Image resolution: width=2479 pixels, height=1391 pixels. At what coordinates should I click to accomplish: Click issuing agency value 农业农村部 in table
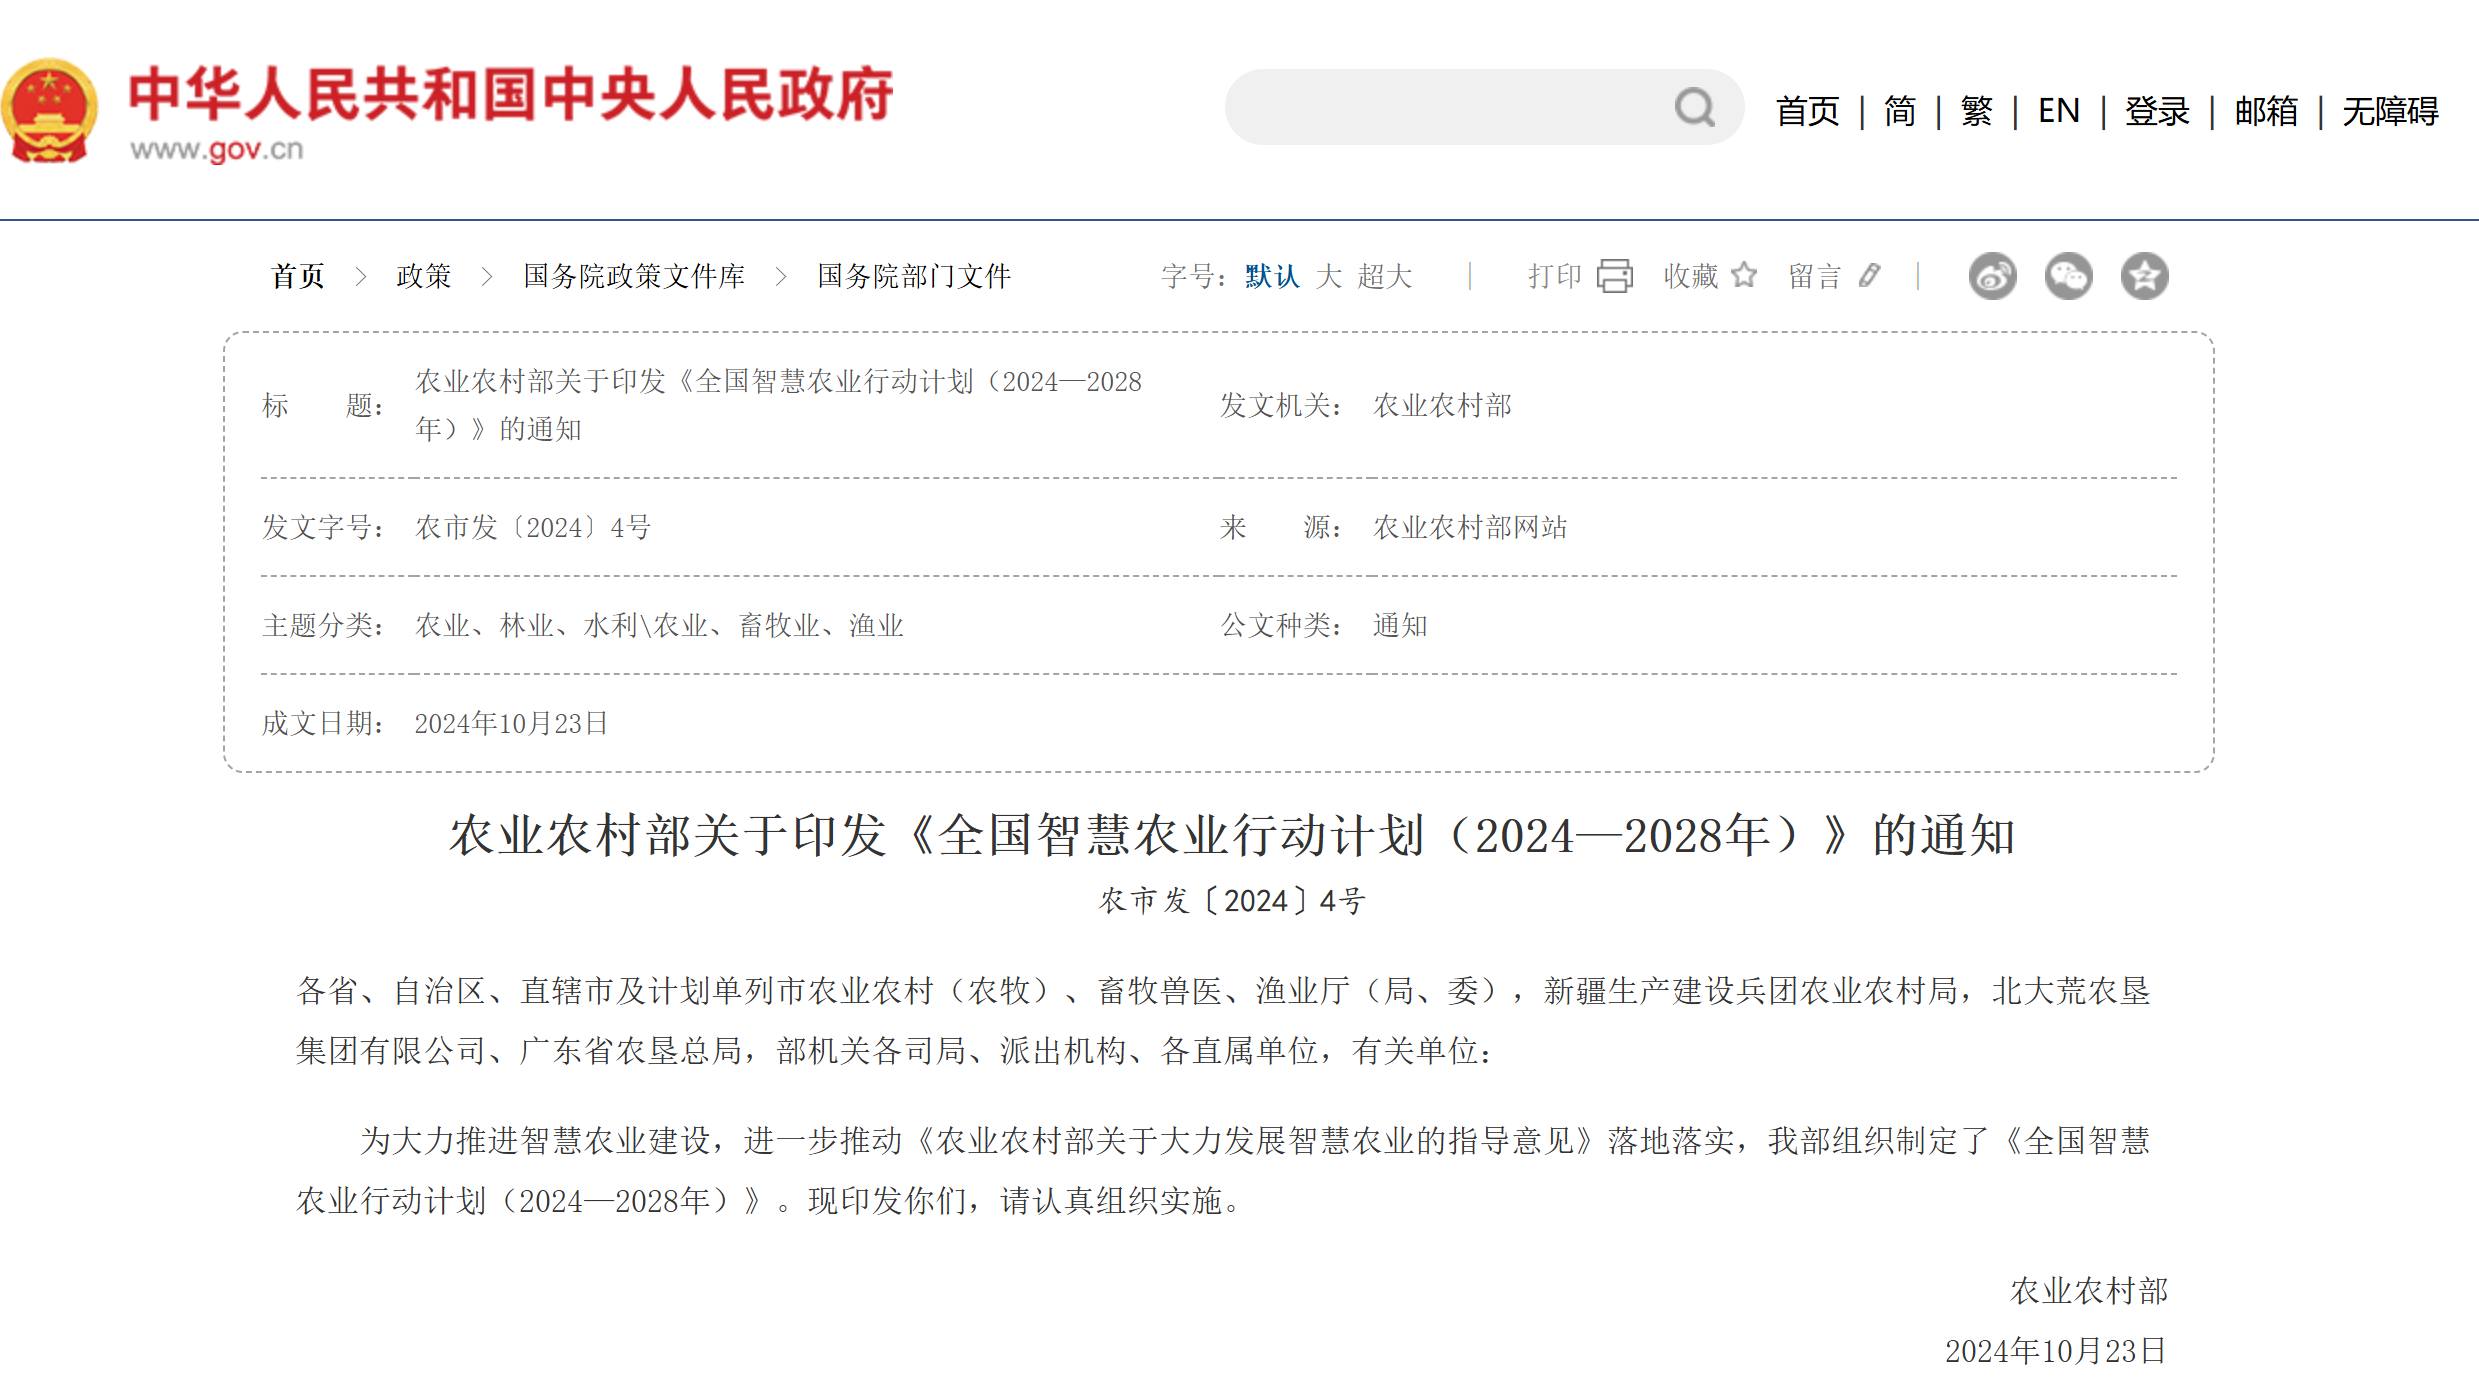pos(1442,406)
